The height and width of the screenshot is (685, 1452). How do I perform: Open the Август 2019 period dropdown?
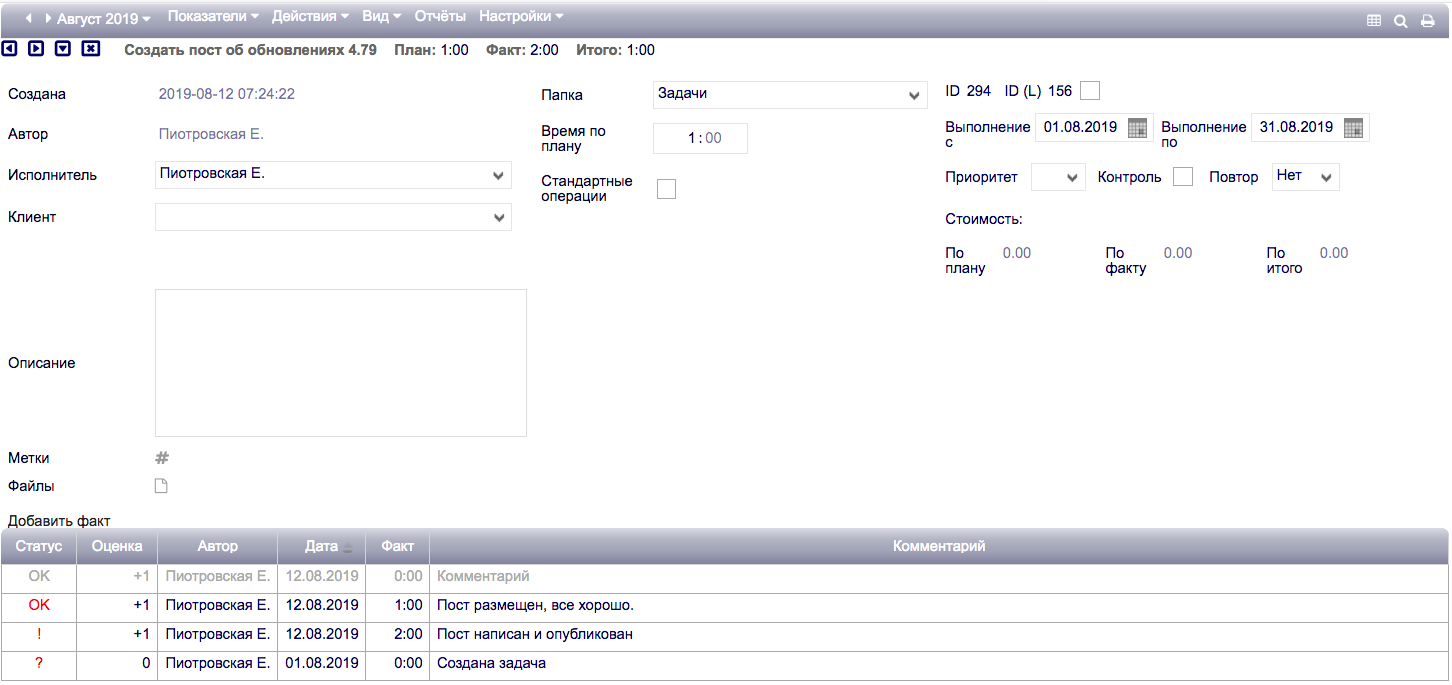pyautogui.click(x=104, y=19)
